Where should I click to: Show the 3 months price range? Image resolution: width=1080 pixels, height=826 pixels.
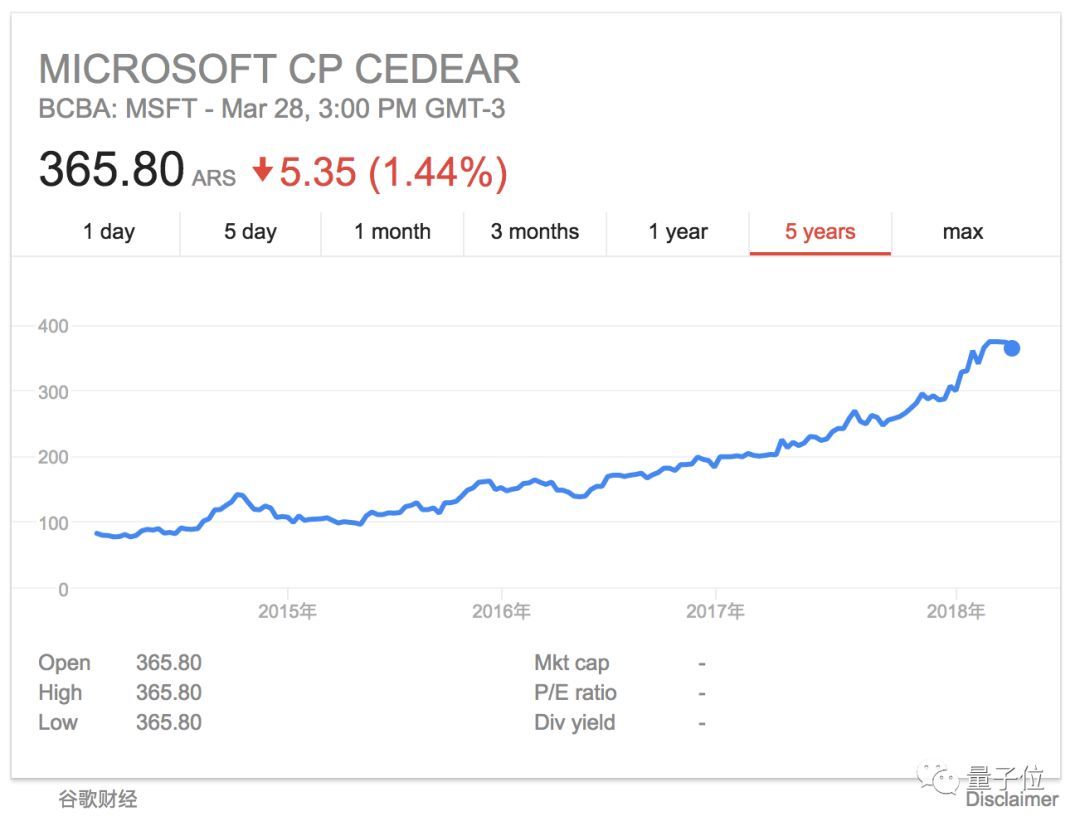(x=535, y=232)
